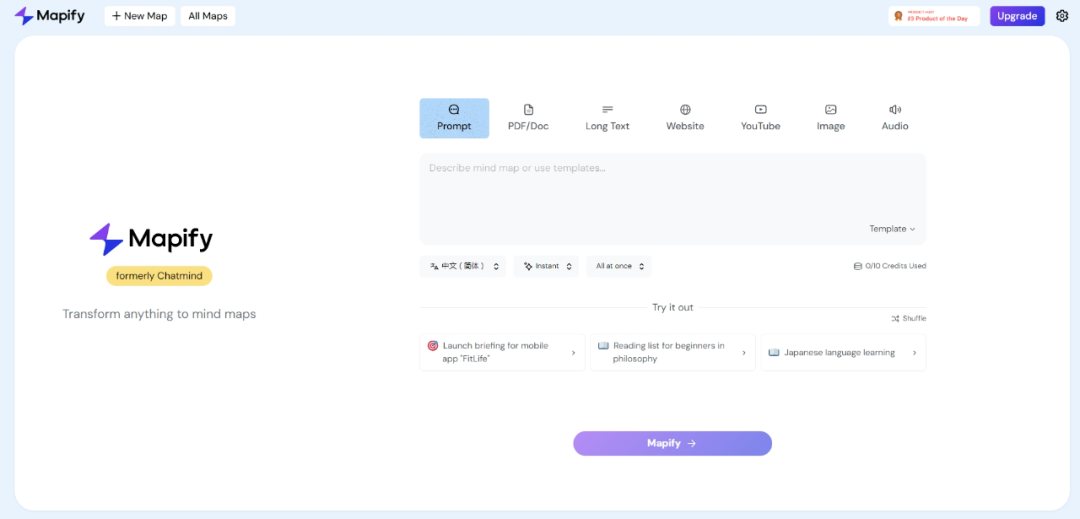Open All Maps
This screenshot has height=519, width=1080.
pyautogui.click(x=208, y=16)
